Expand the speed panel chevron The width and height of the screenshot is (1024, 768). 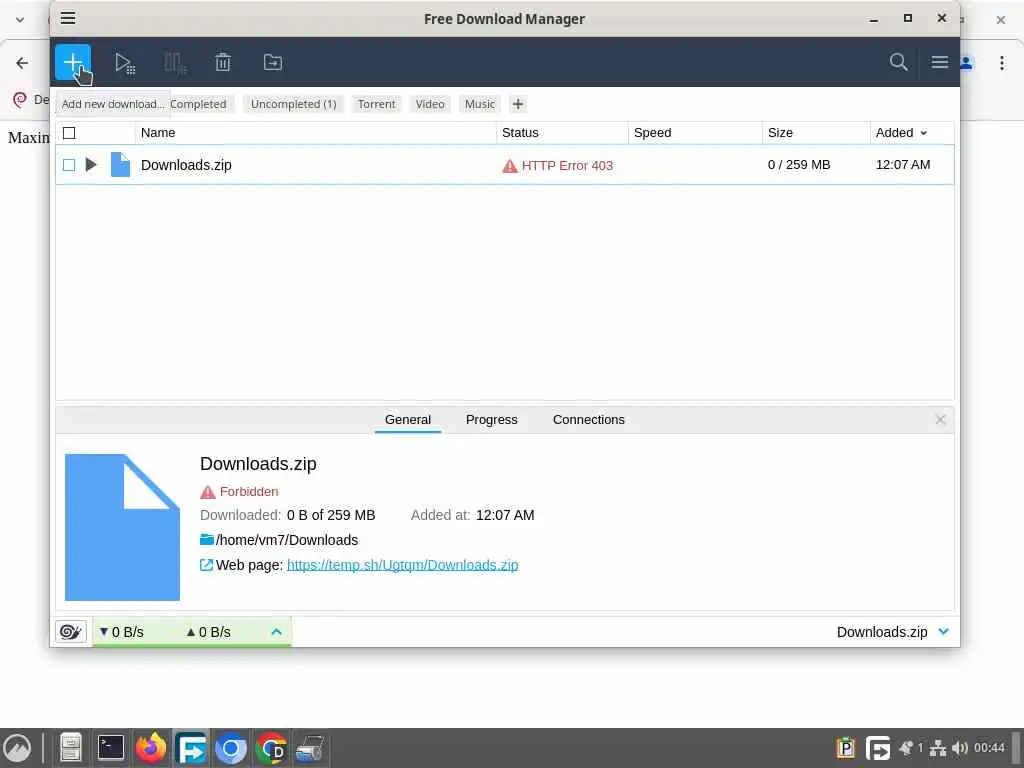coord(276,632)
